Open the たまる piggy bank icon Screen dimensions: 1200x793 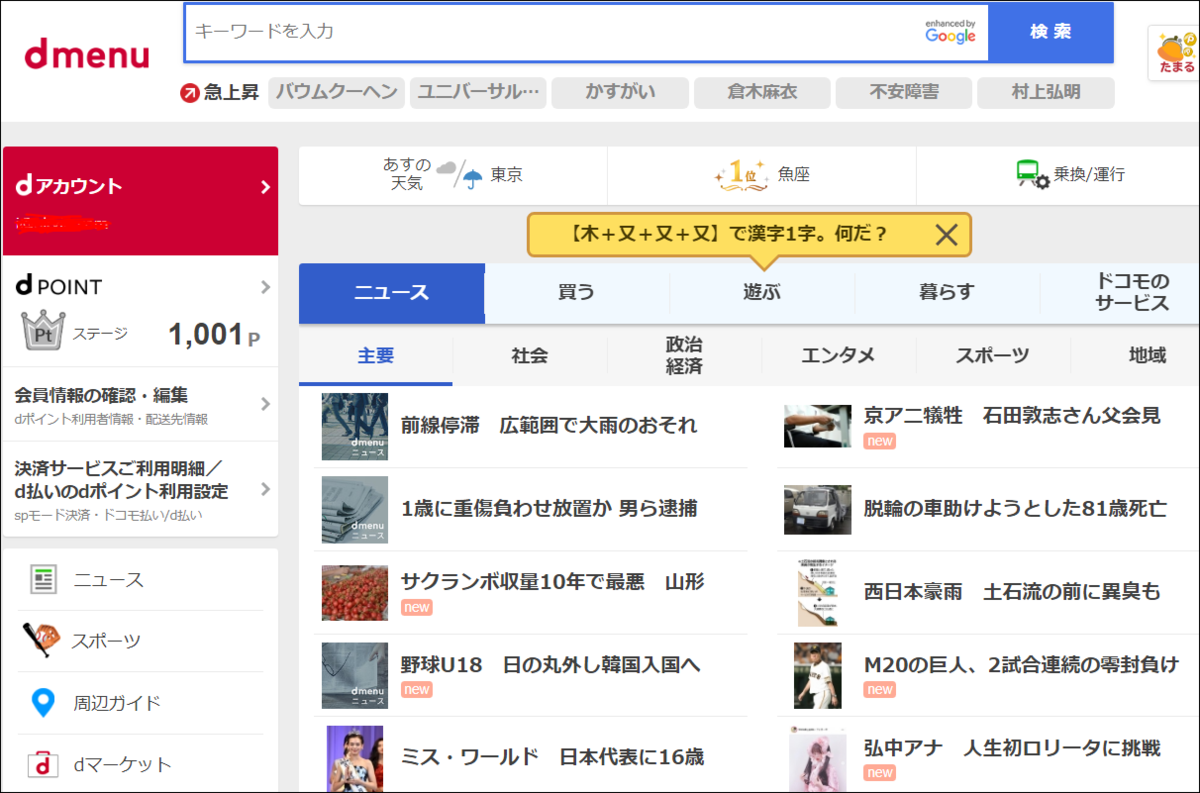(x=1175, y=54)
